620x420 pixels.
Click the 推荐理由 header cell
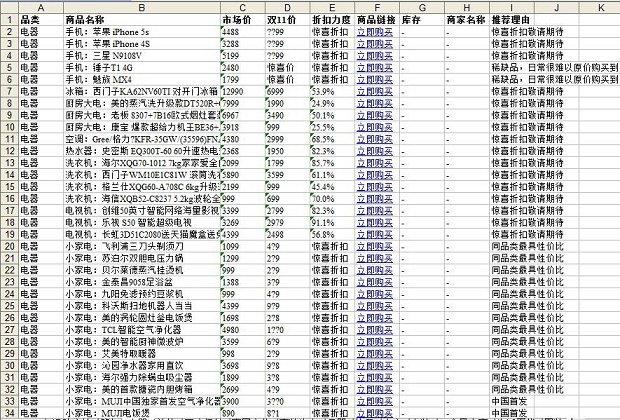click(x=512, y=20)
